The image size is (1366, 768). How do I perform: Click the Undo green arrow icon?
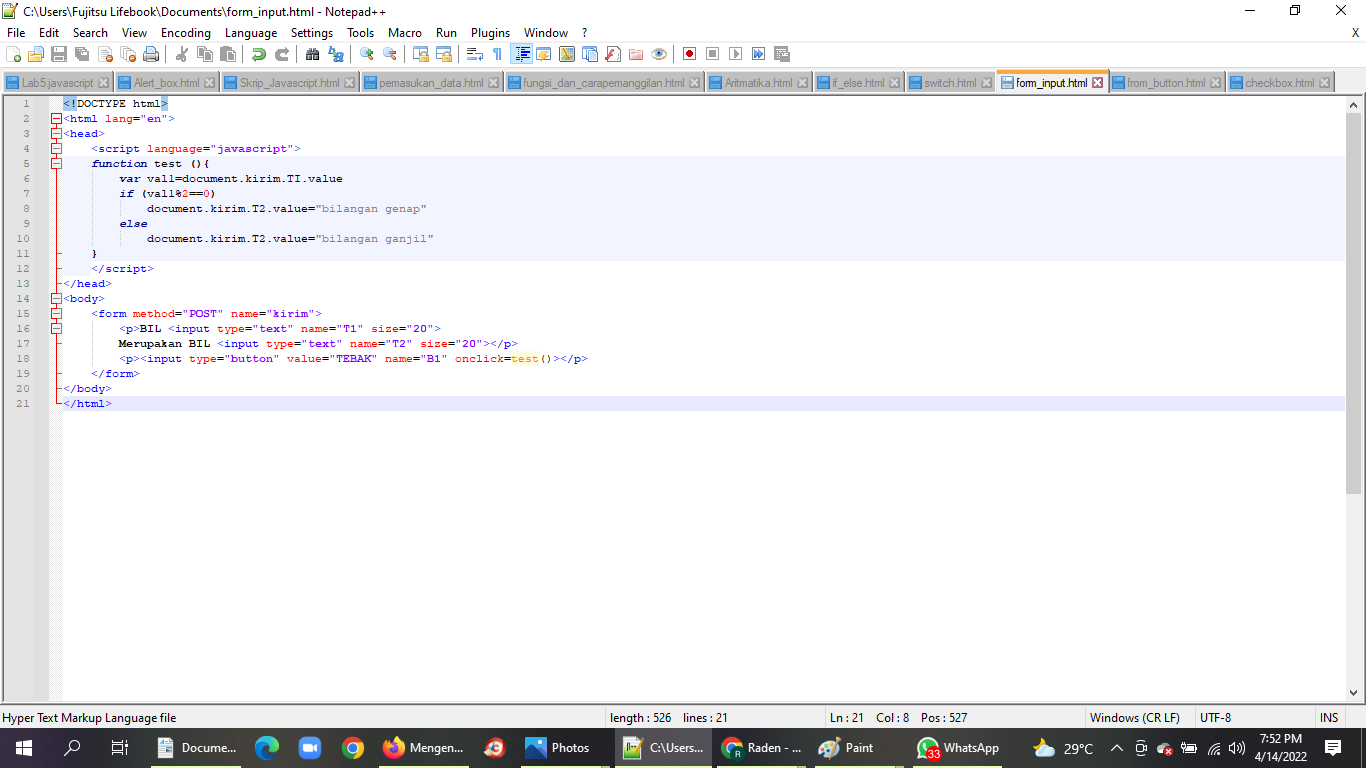pyautogui.click(x=259, y=54)
